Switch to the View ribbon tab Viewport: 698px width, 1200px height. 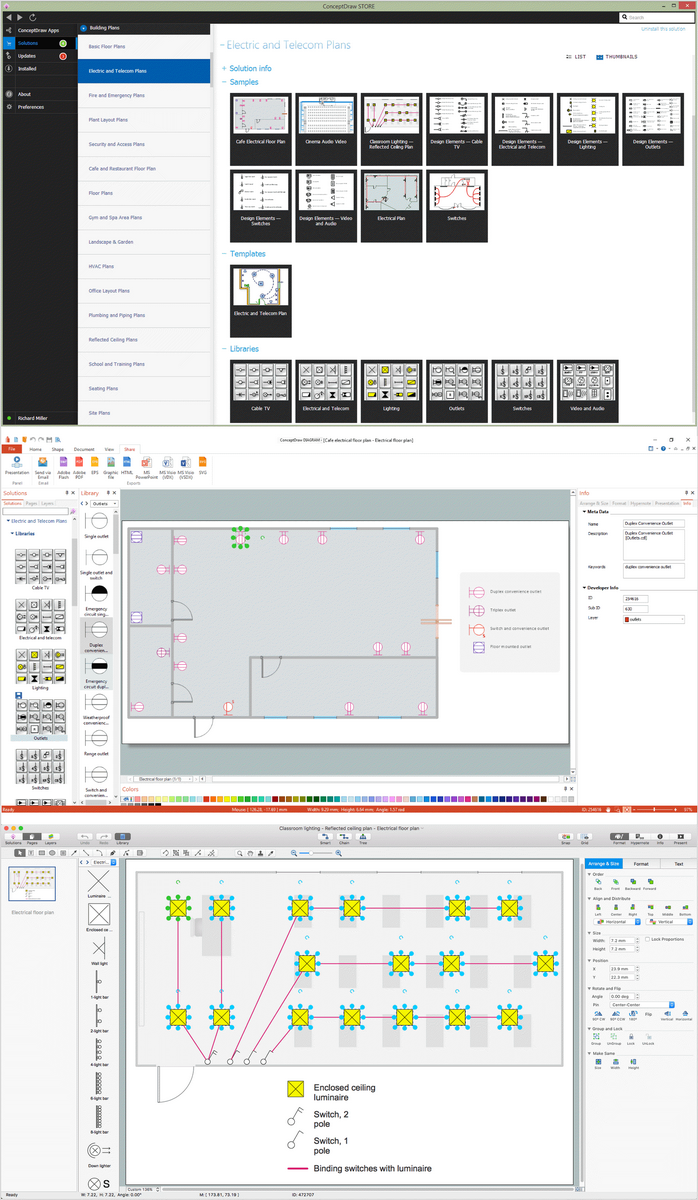(x=109, y=449)
